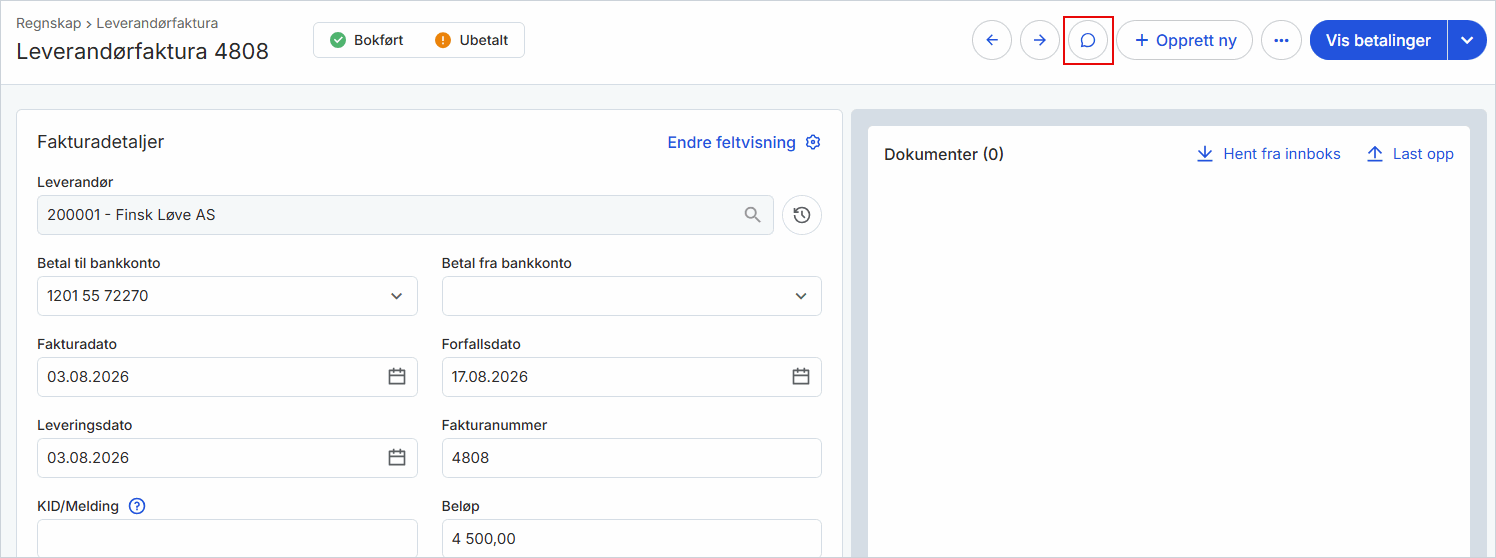Click the Leveringsdato date field
The image size is (1496, 558).
[x=227, y=458]
